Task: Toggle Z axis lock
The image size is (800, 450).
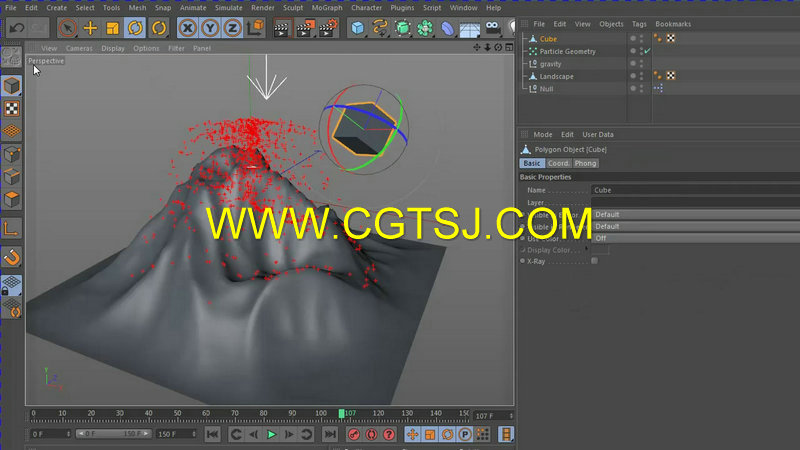Action: point(233,28)
